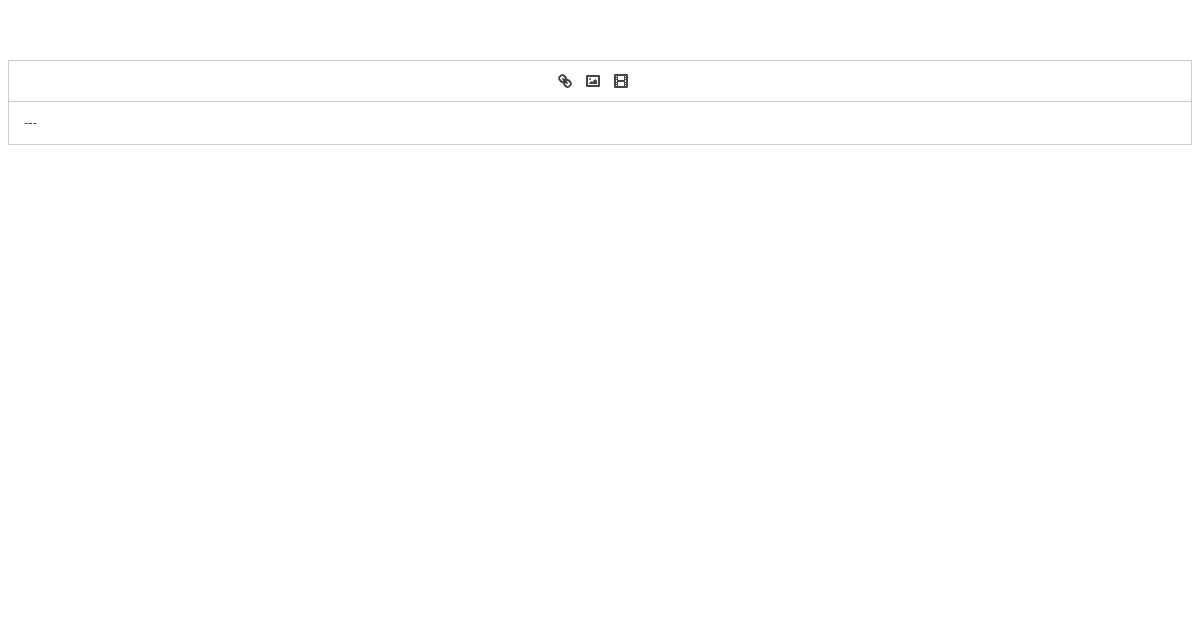Choose the movie reel toolbar icon
Viewport: 1200px width, 630px height.
621,81
